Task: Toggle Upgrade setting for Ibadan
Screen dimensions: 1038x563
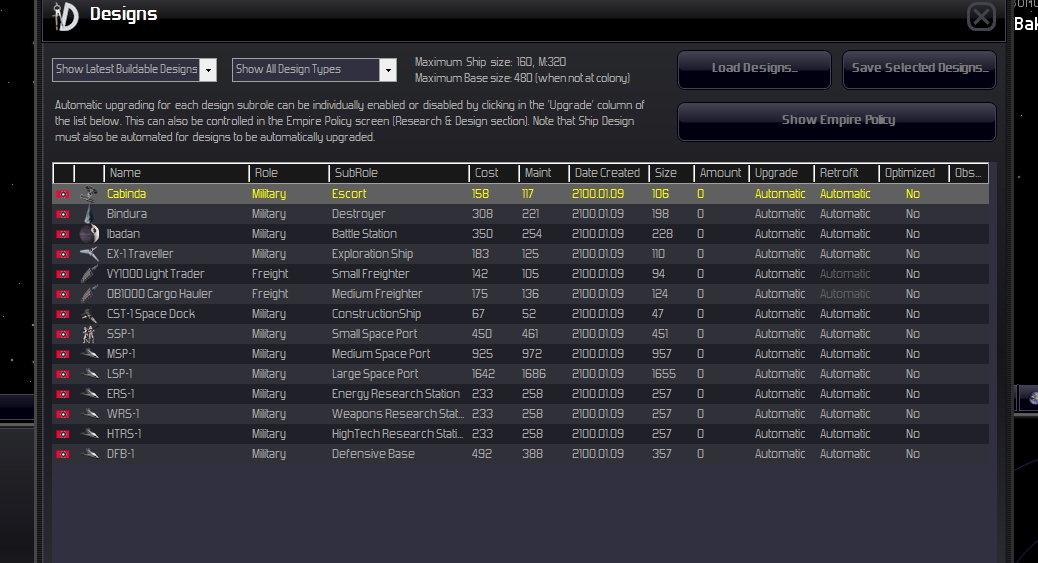Action: click(780, 234)
